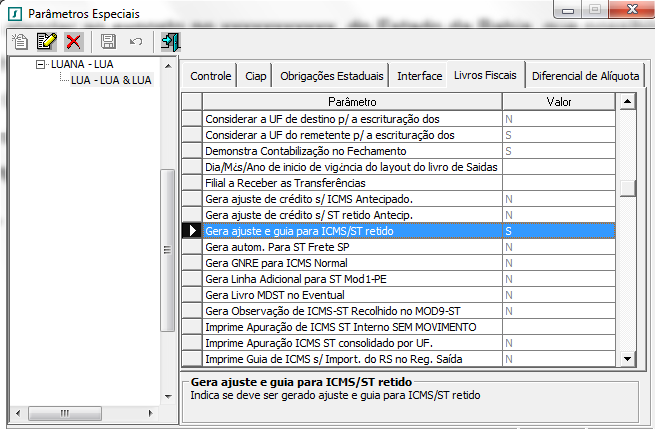Viewport: 655px width, 431px height.
Task: Click tree panel horizontal scrollbar thumb
Action: [65, 413]
